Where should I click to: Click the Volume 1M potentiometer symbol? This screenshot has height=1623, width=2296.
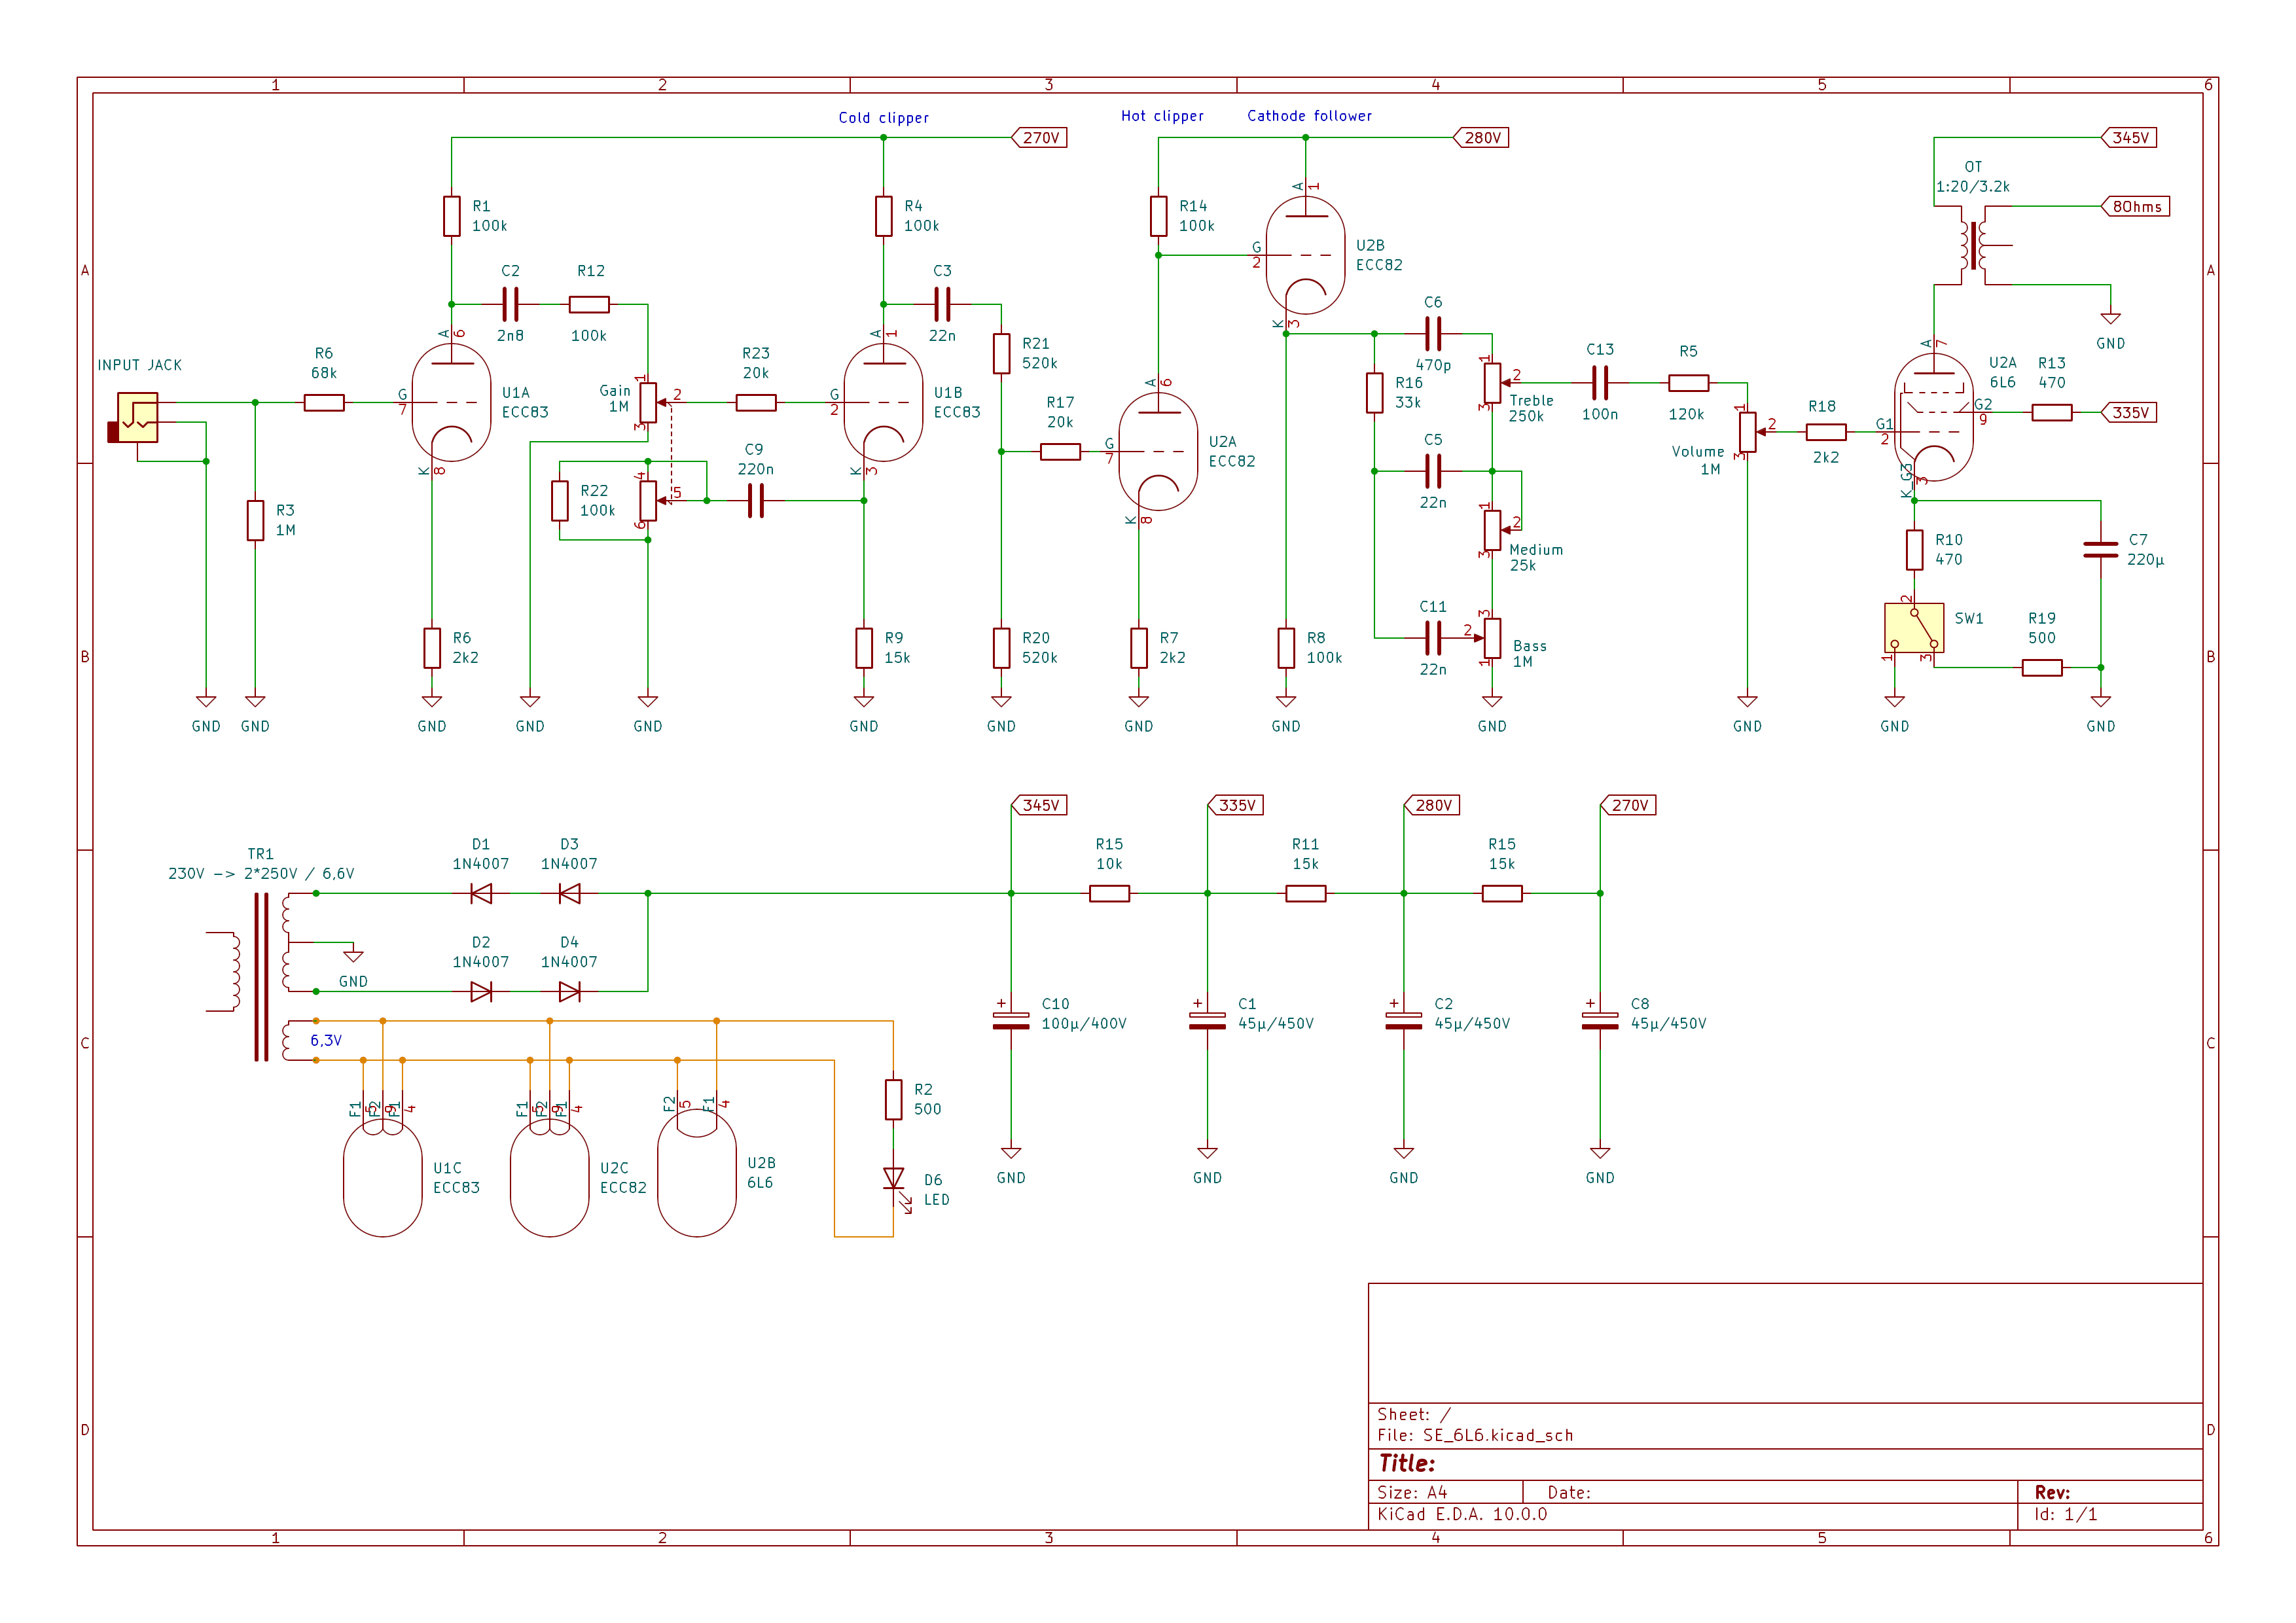(1747, 432)
